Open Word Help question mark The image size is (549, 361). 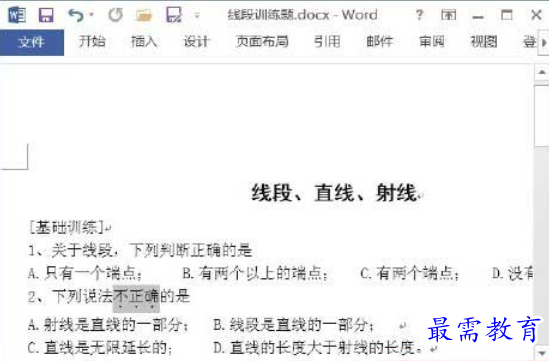point(419,15)
